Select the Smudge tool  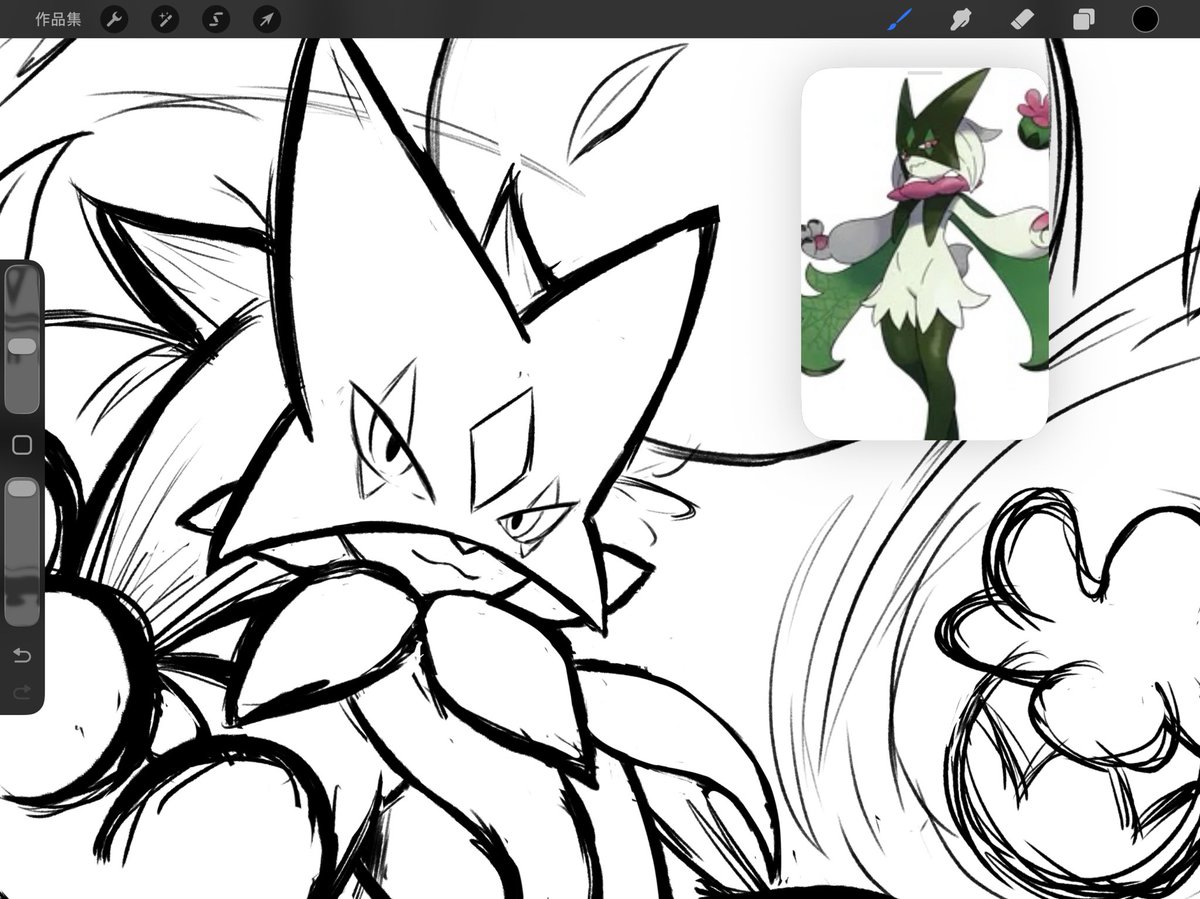click(961, 19)
